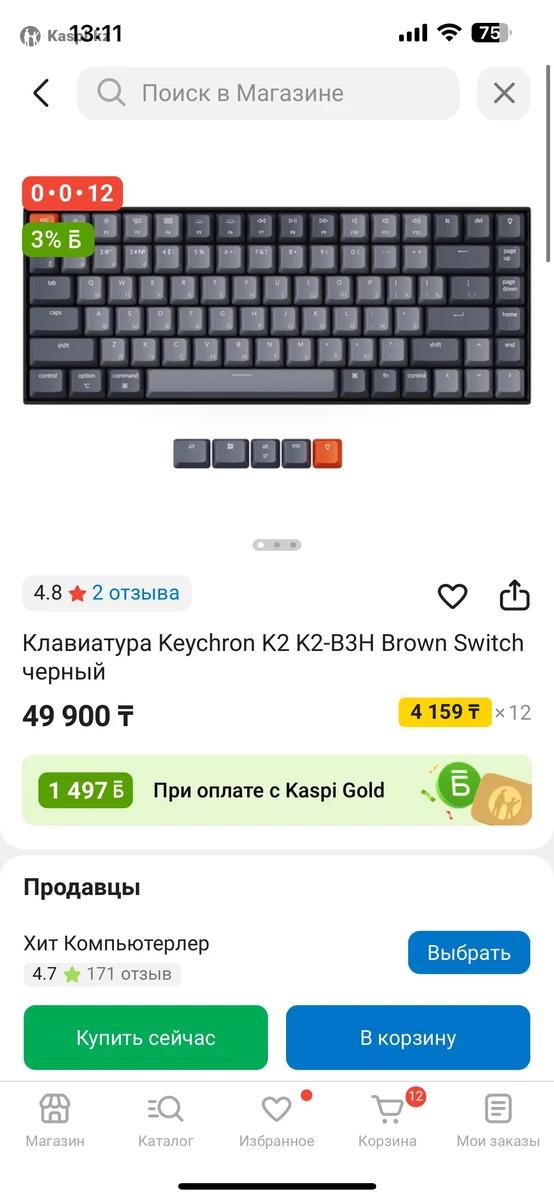554x1200 pixels.
Task: Tap the back arrow icon
Action: point(41,93)
